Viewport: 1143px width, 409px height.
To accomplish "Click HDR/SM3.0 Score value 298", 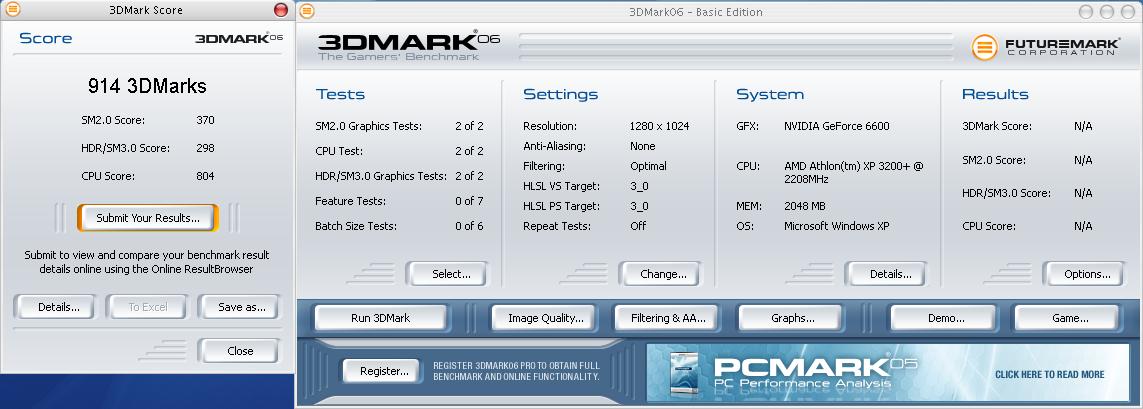I will click(206, 148).
